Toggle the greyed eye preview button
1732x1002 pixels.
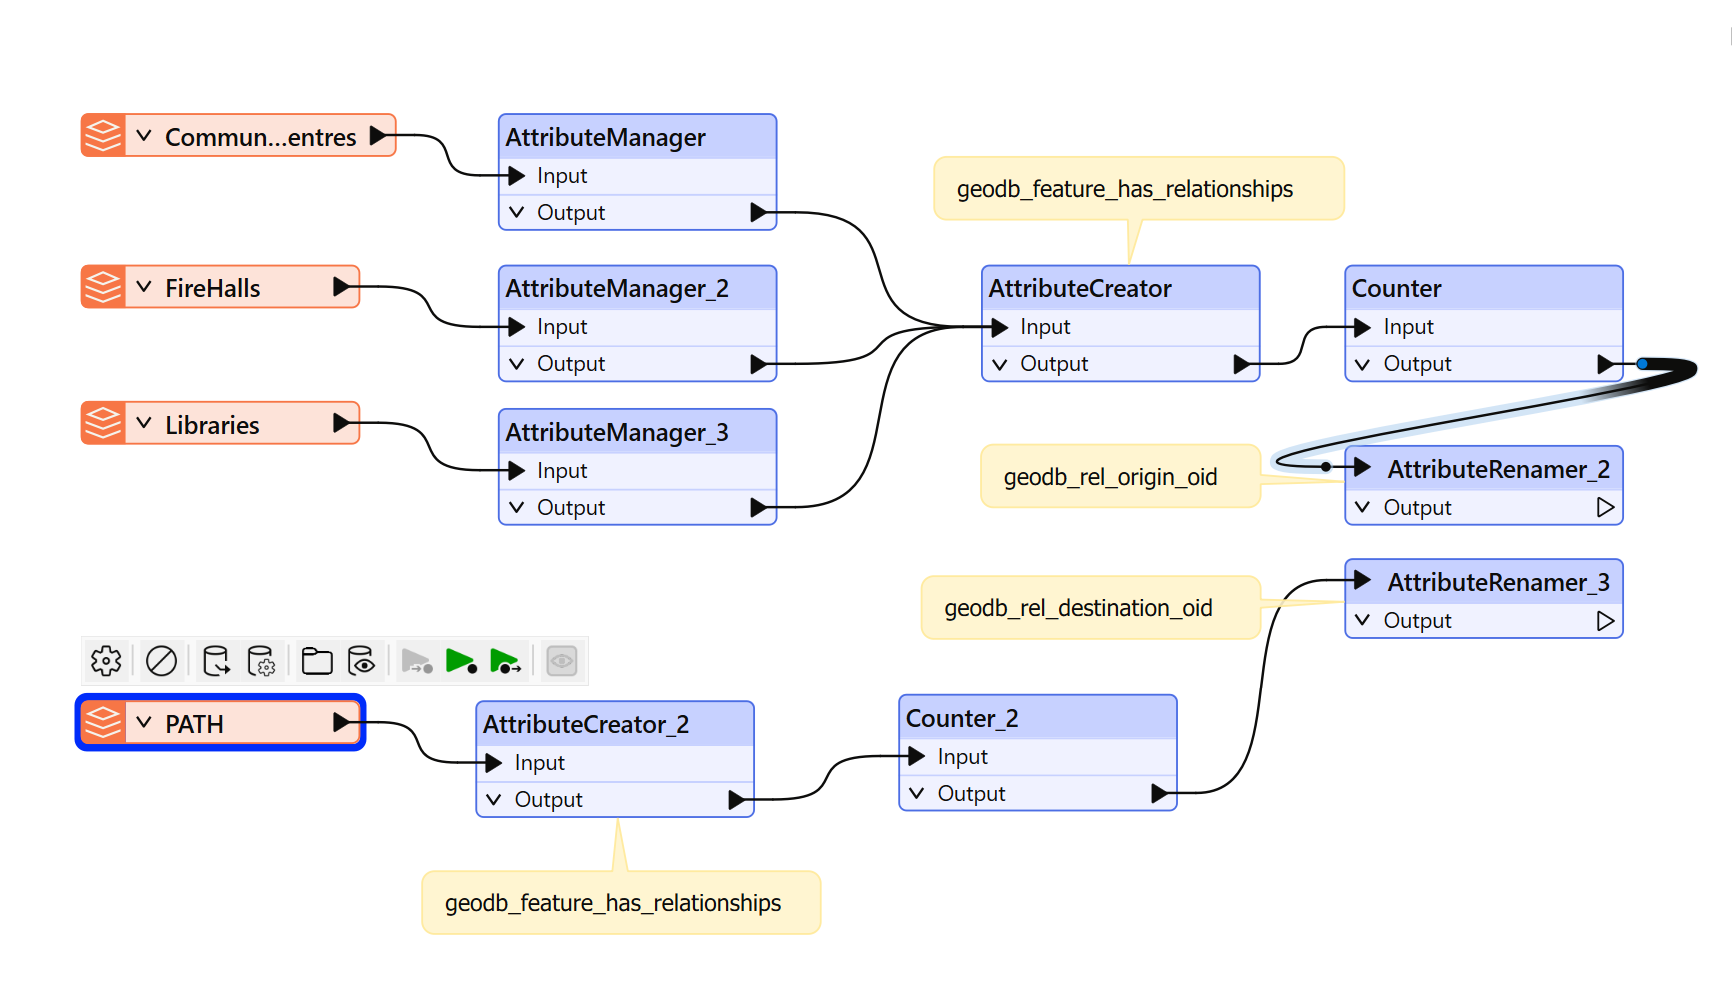pyautogui.click(x=562, y=661)
